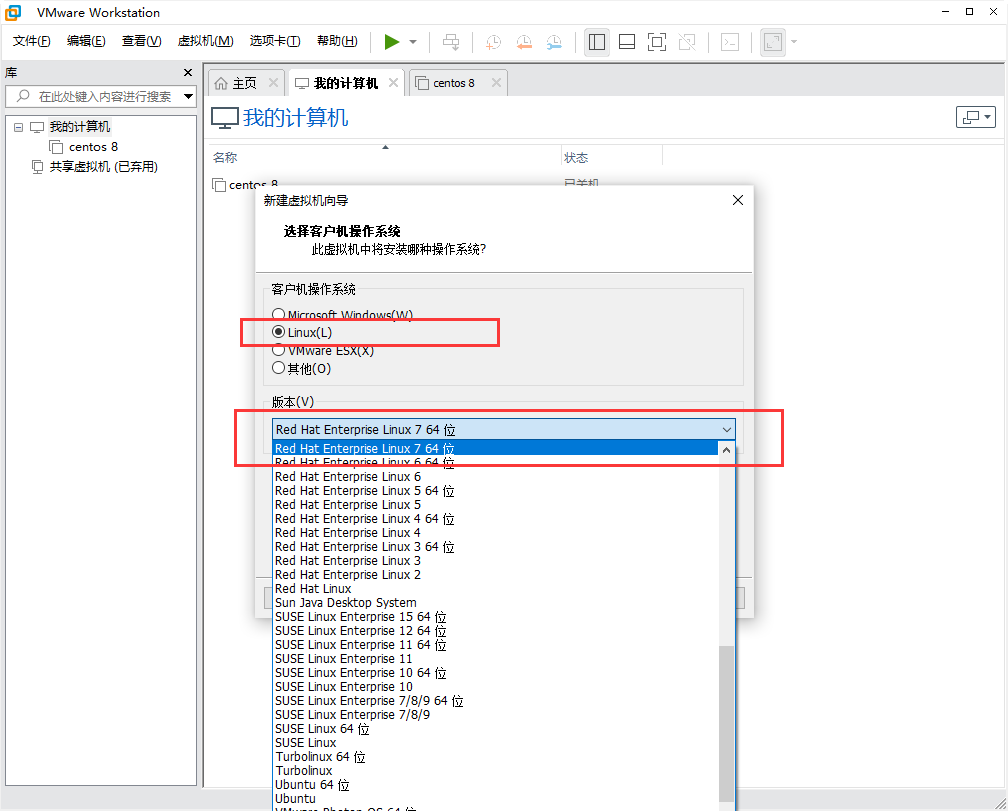Open the stretch display dropdown arrow
This screenshot has width=1008, height=811.
pyautogui.click(x=794, y=42)
